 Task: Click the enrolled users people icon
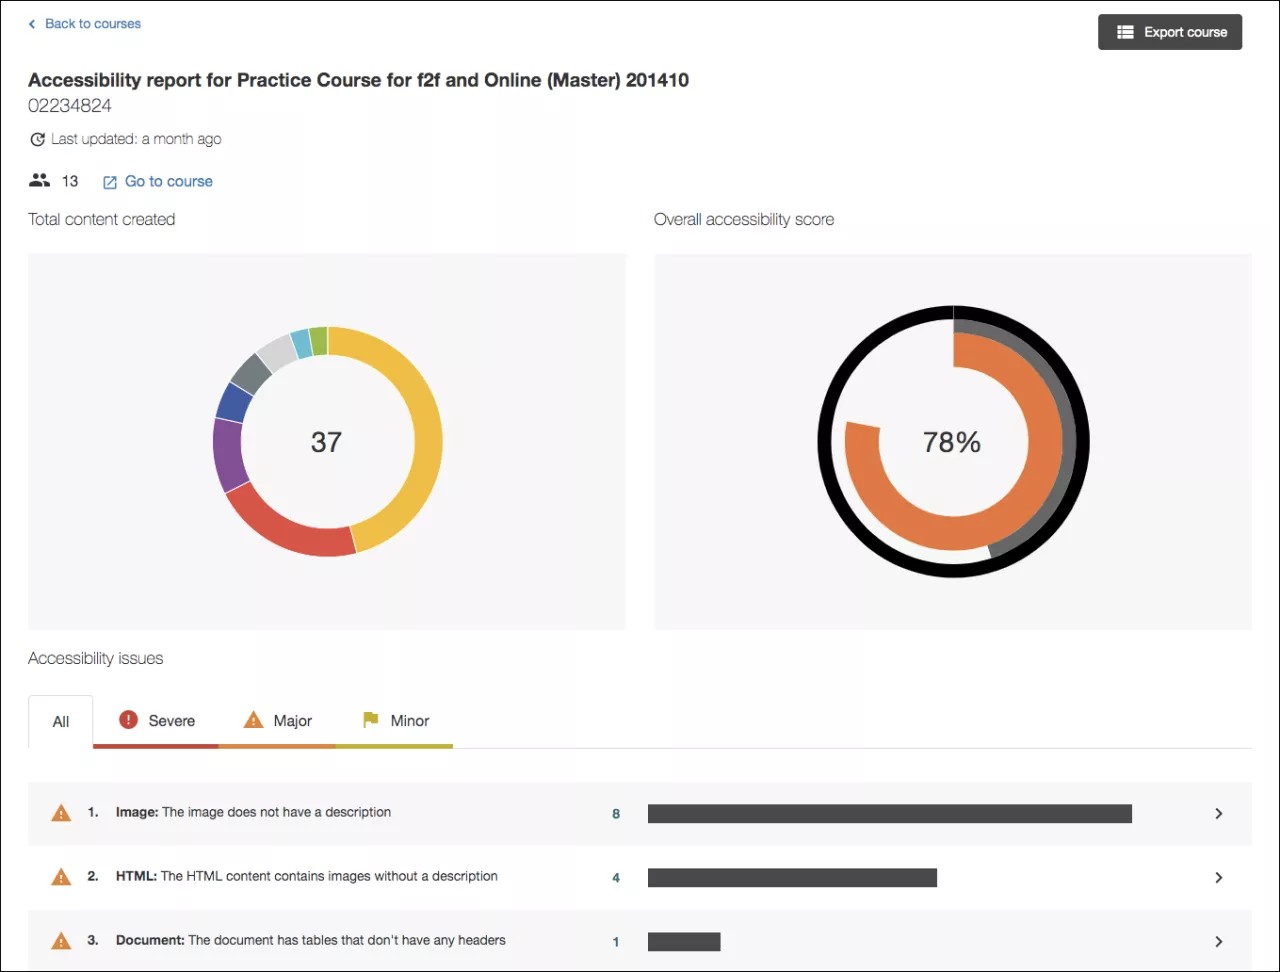pos(39,181)
